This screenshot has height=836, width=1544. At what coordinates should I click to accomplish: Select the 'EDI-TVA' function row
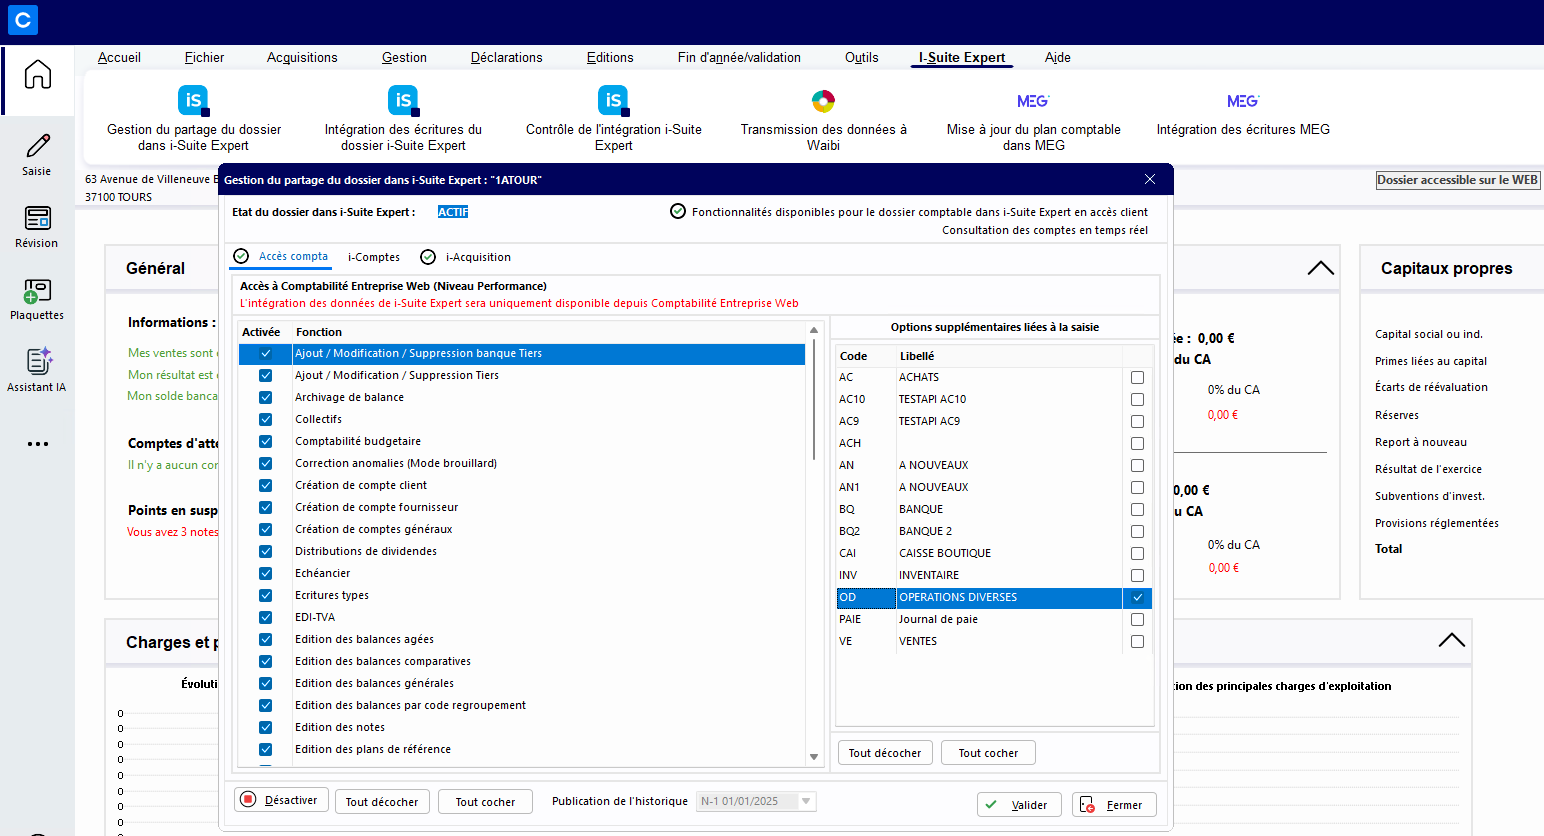521,618
